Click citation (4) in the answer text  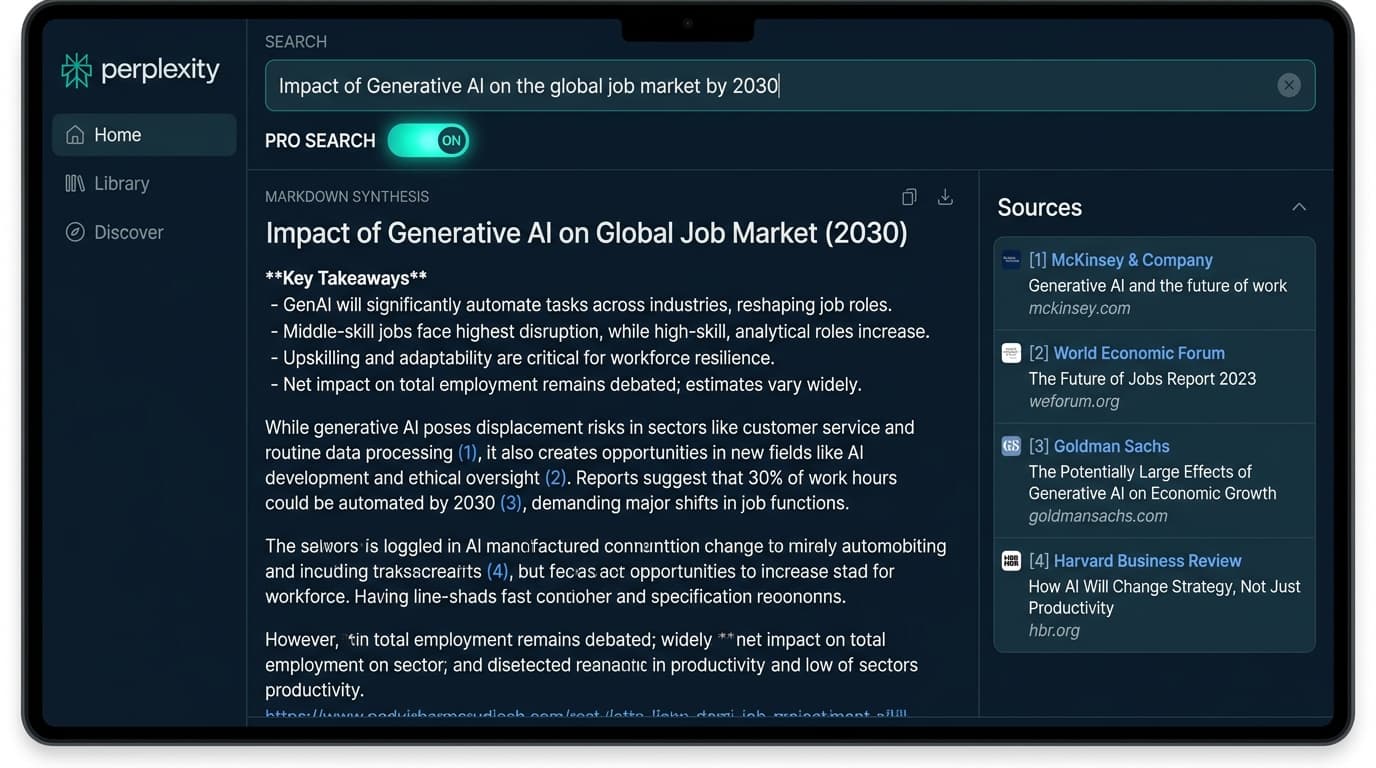498,572
